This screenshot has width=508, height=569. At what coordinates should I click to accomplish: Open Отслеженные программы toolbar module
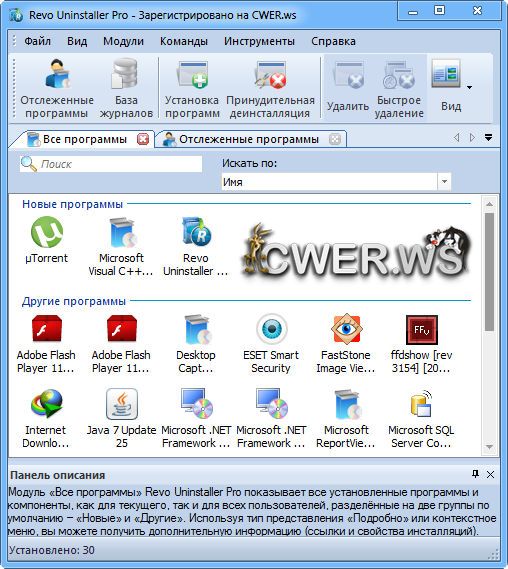pyautogui.click(x=56, y=88)
